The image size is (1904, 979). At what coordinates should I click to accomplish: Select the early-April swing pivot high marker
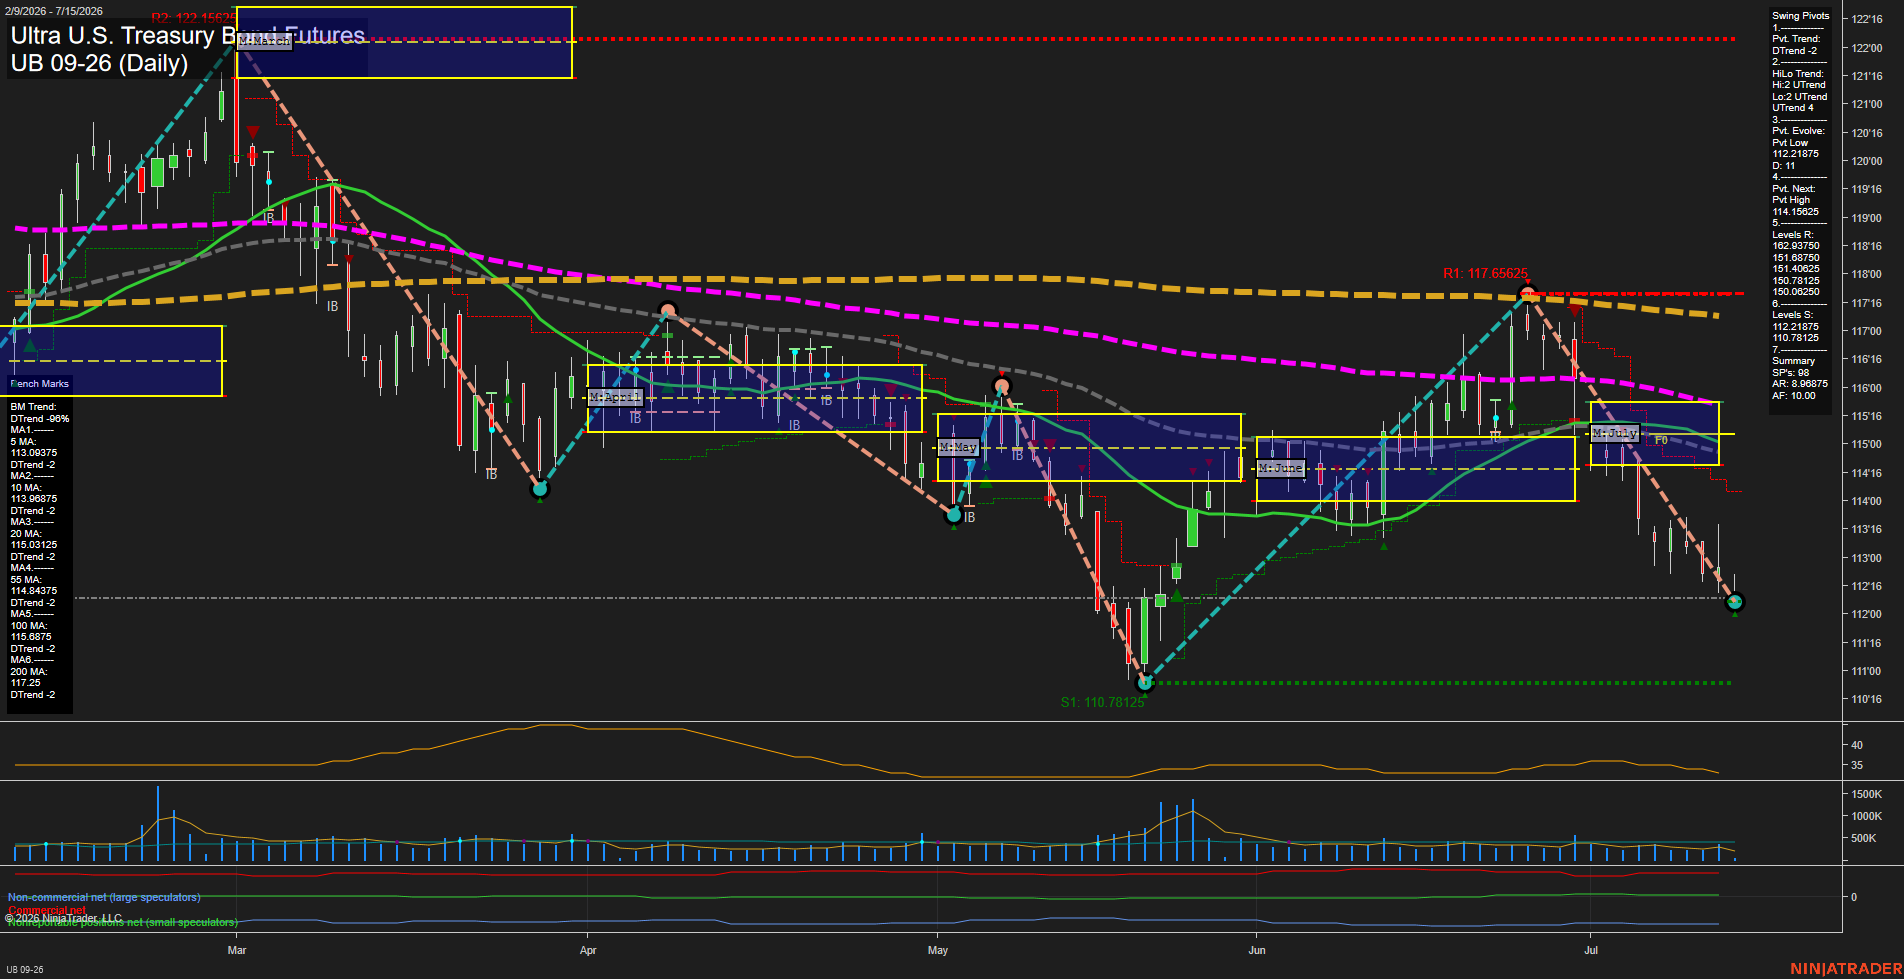(668, 311)
